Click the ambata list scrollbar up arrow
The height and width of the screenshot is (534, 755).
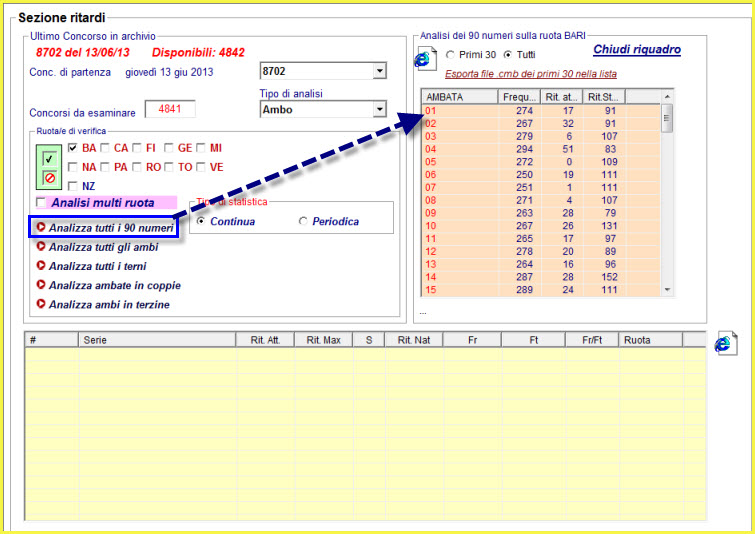667,96
